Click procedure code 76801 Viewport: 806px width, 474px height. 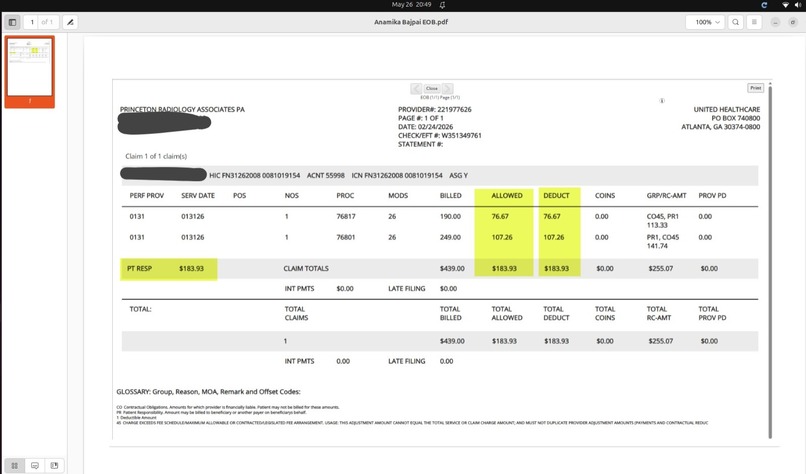346,238
